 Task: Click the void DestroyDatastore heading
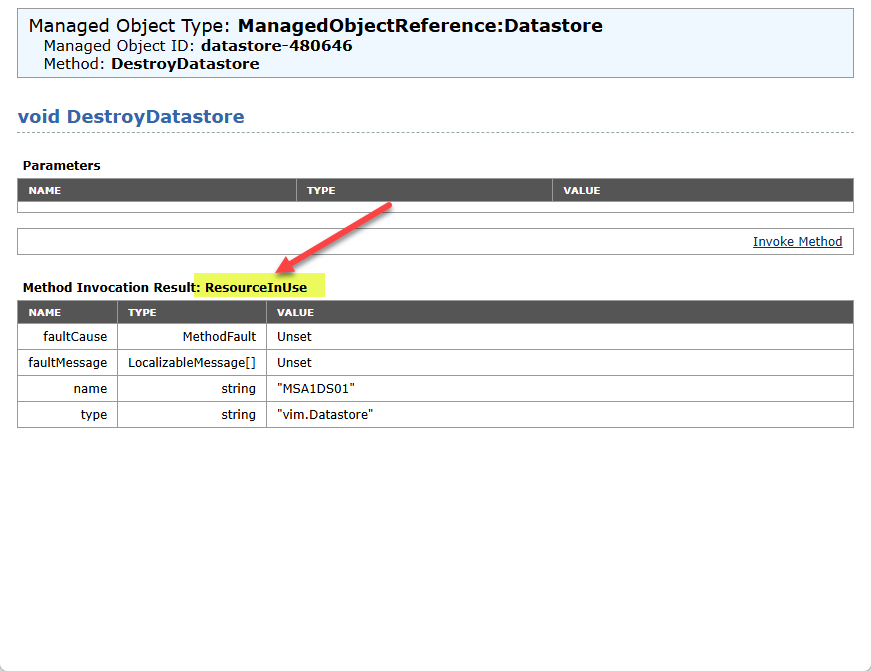(x=131, y=117)
